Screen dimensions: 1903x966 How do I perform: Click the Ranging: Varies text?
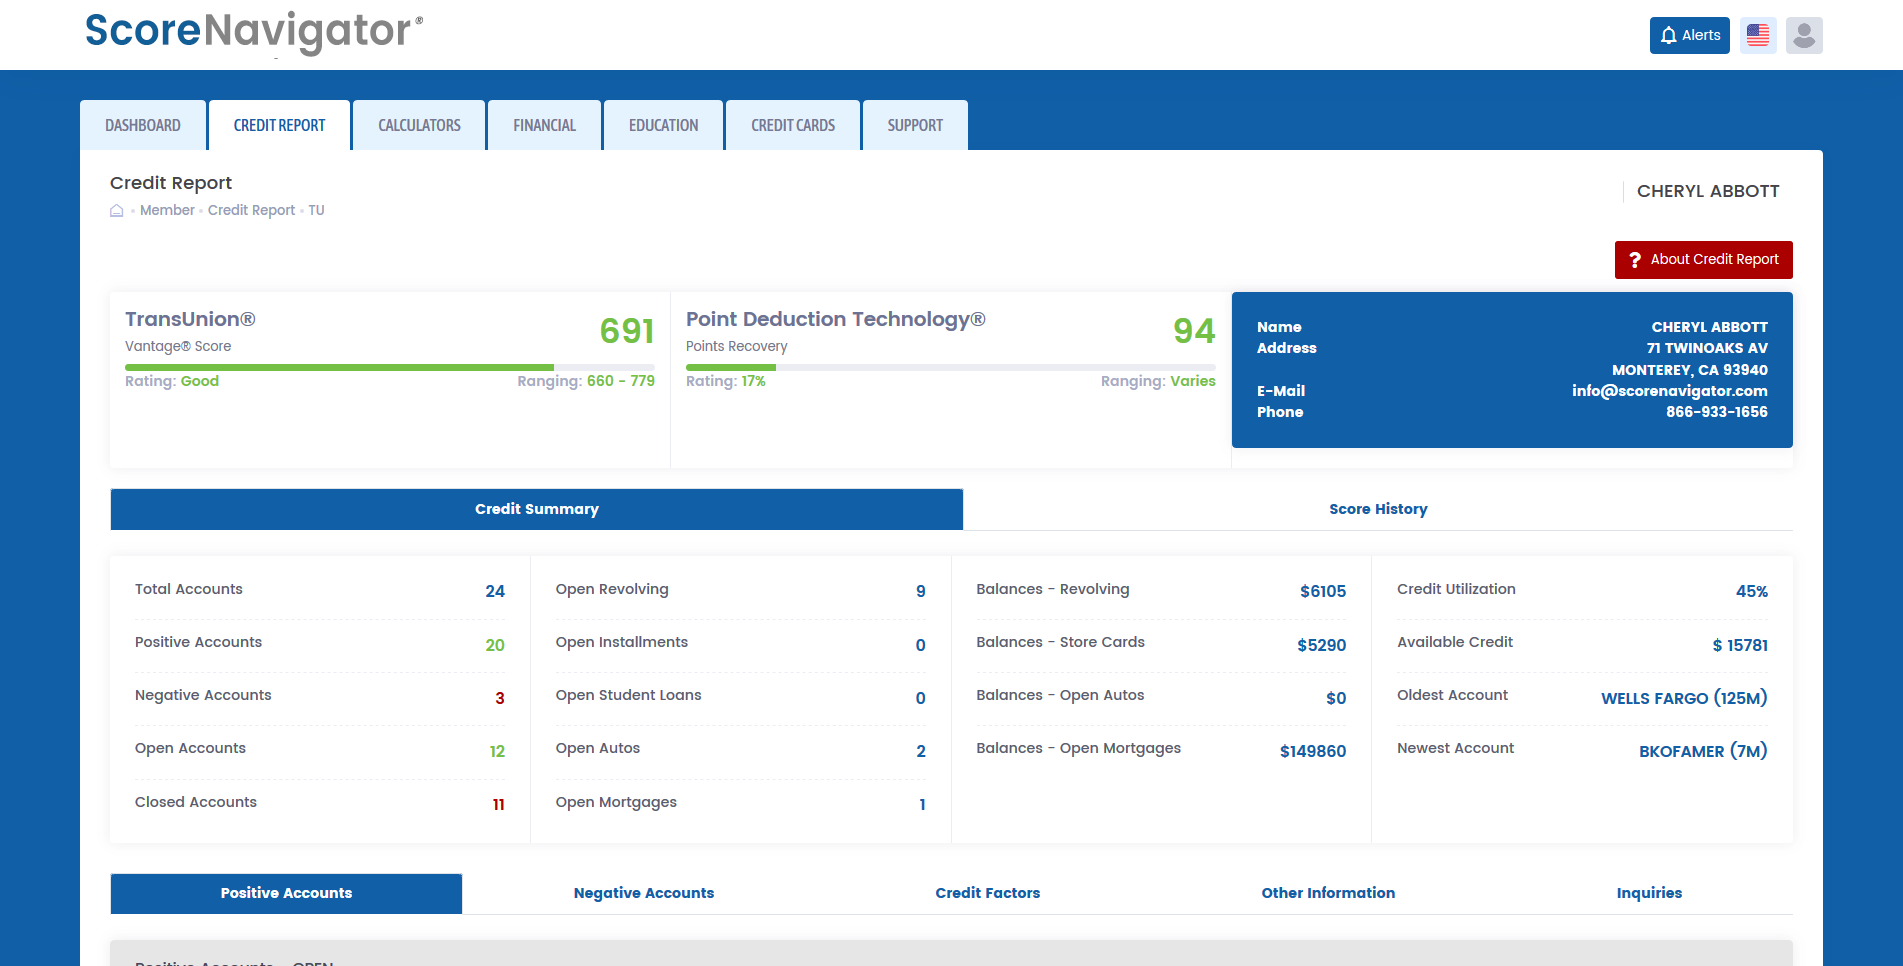[x=1158, y=381]
